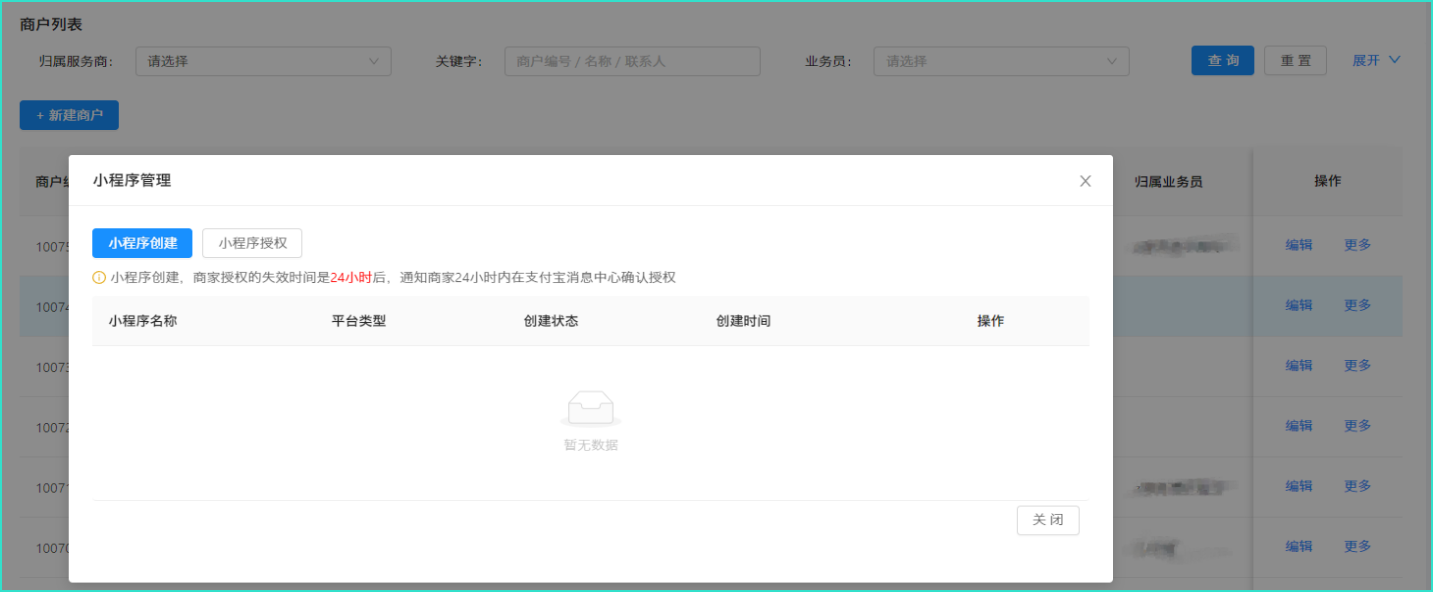Close the 小程序管理 dialog using the X icon
The image size is (1434, 593).
tap(1085, 181)
